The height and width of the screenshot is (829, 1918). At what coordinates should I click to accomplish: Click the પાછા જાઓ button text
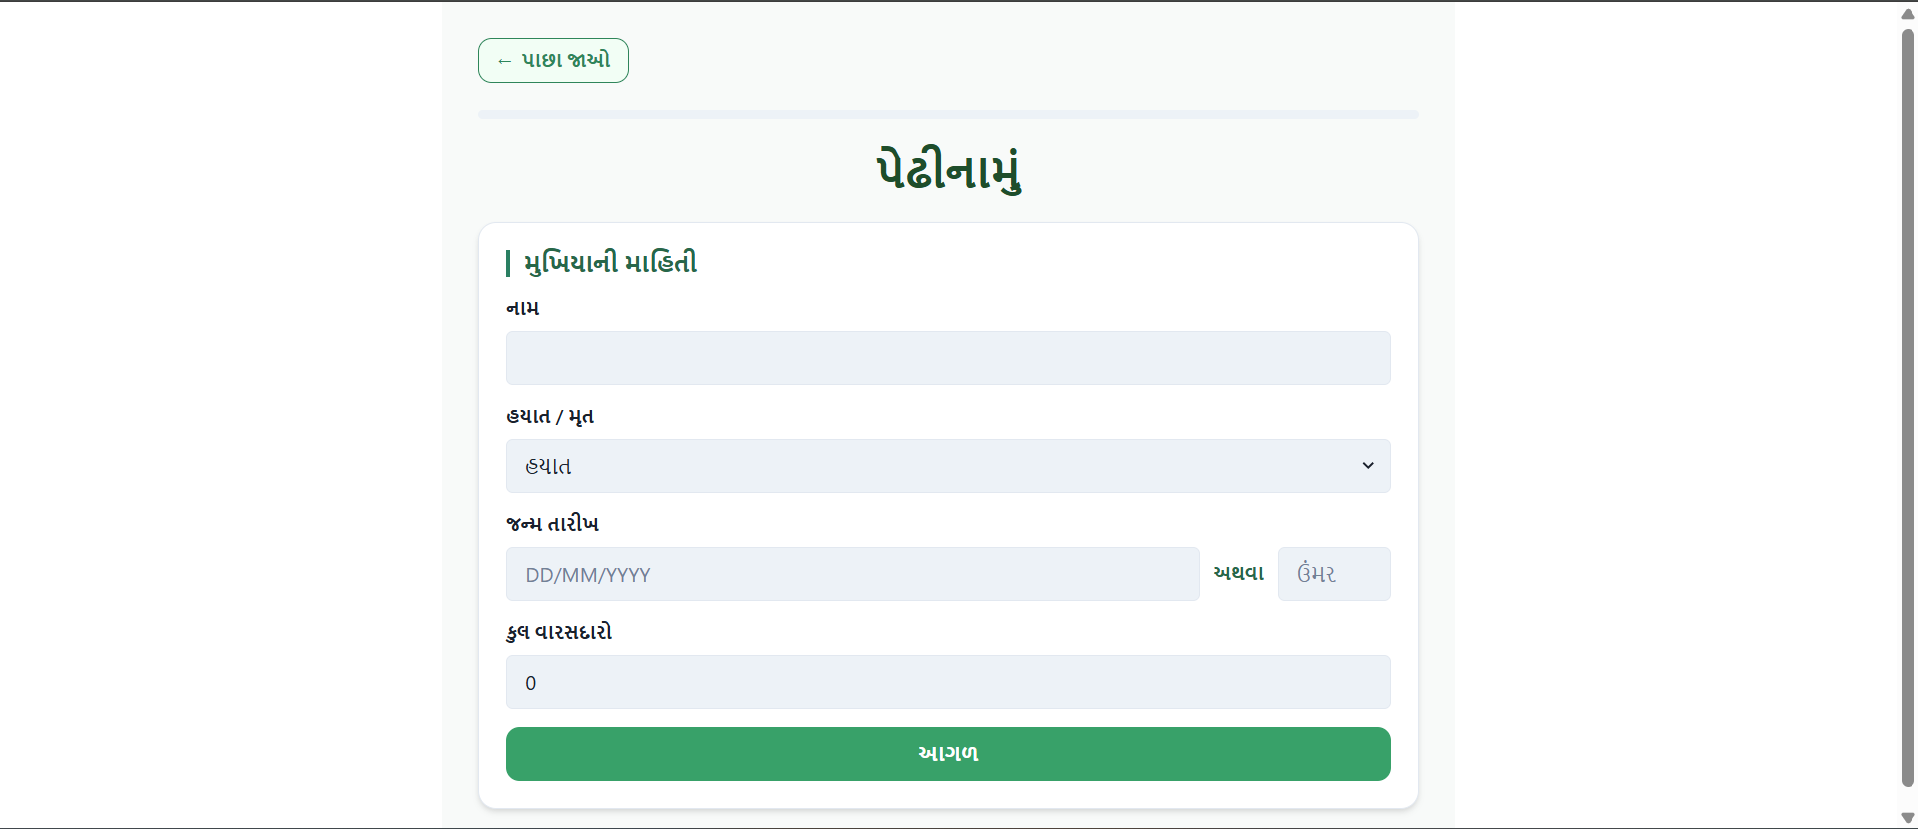click(566, 60)
